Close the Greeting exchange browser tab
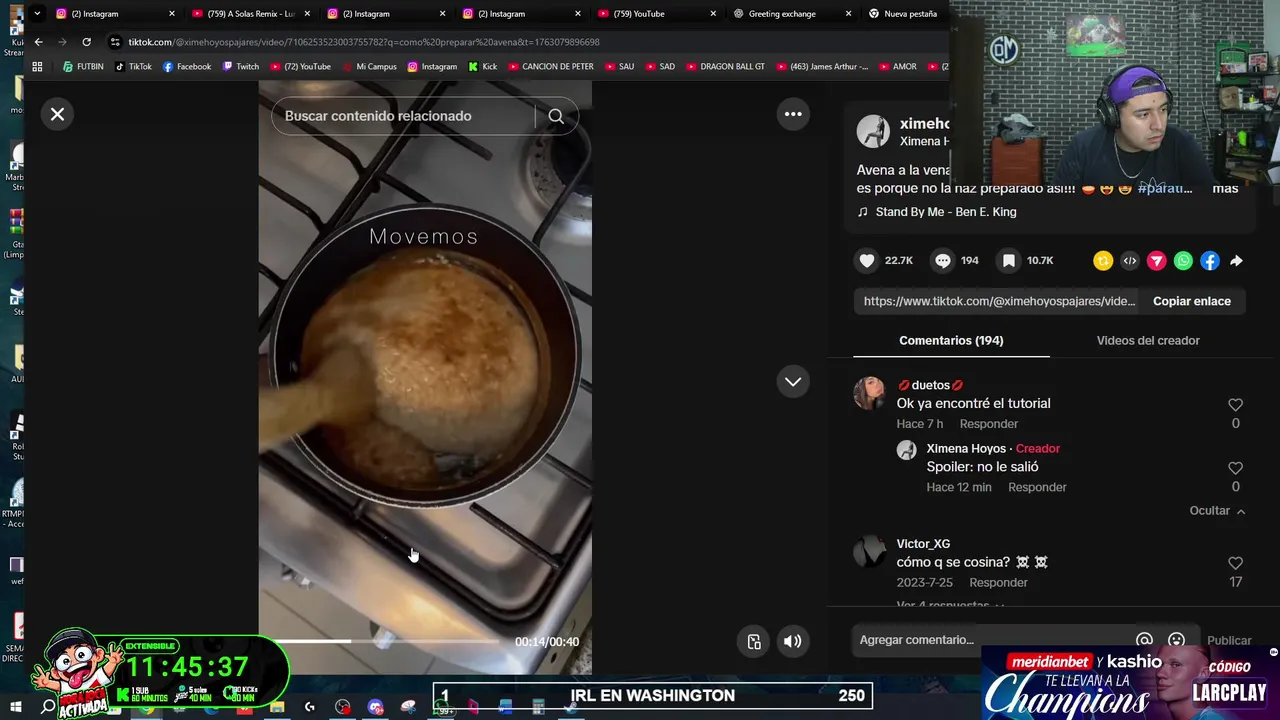 pos(848,14)
